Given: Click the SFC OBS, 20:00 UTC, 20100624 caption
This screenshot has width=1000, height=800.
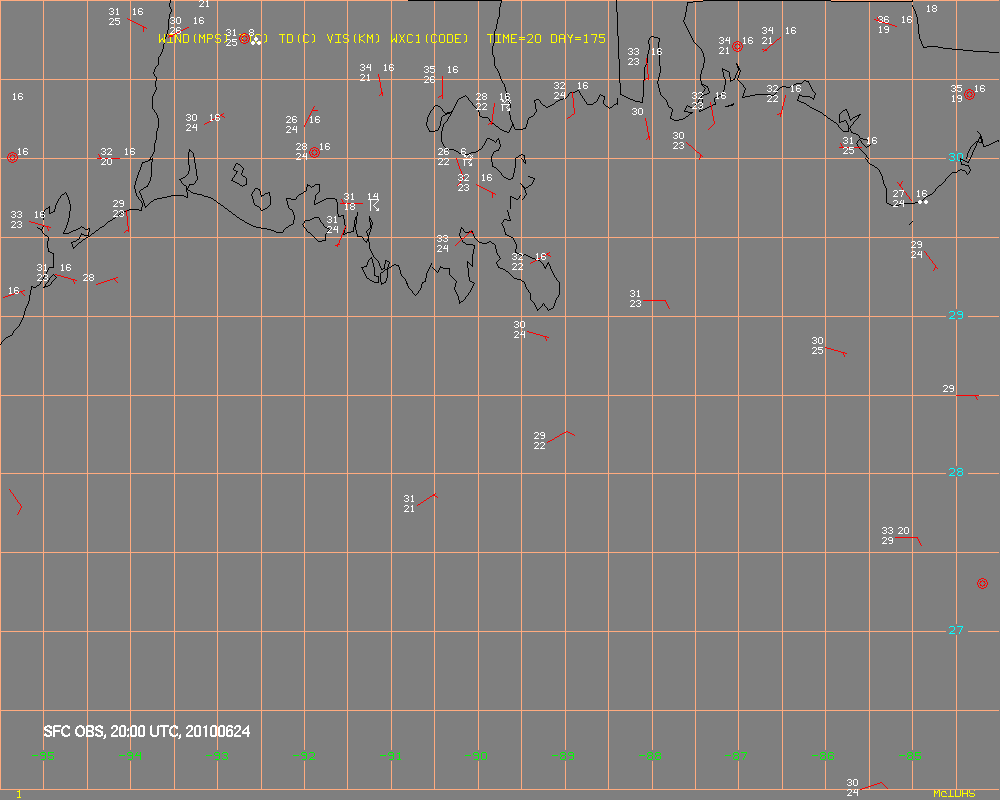Looking at the screenshot, I should [x=147, y=731].
